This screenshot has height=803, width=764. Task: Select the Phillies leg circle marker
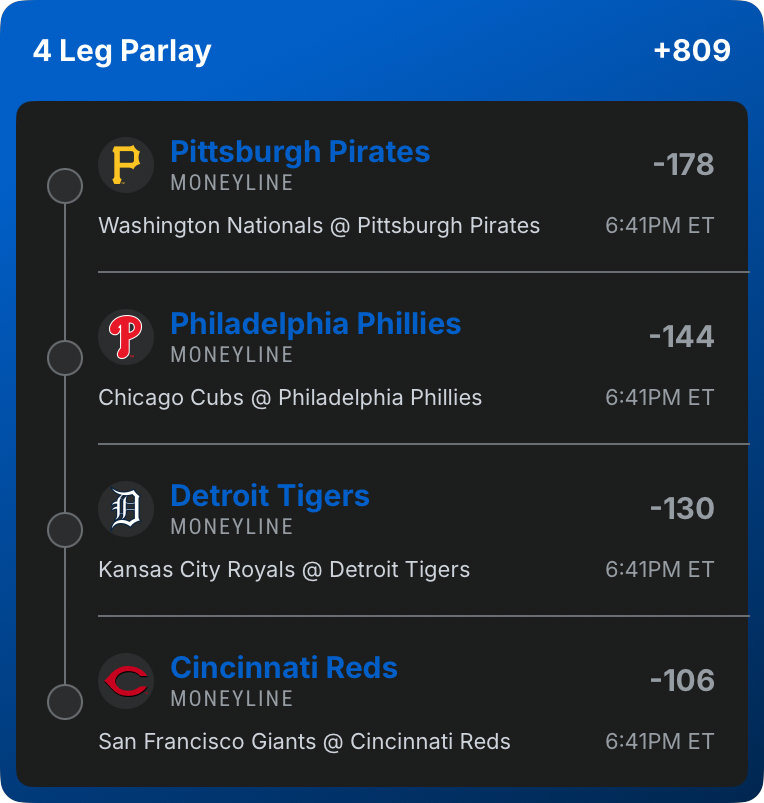click(x=65, y=358)
